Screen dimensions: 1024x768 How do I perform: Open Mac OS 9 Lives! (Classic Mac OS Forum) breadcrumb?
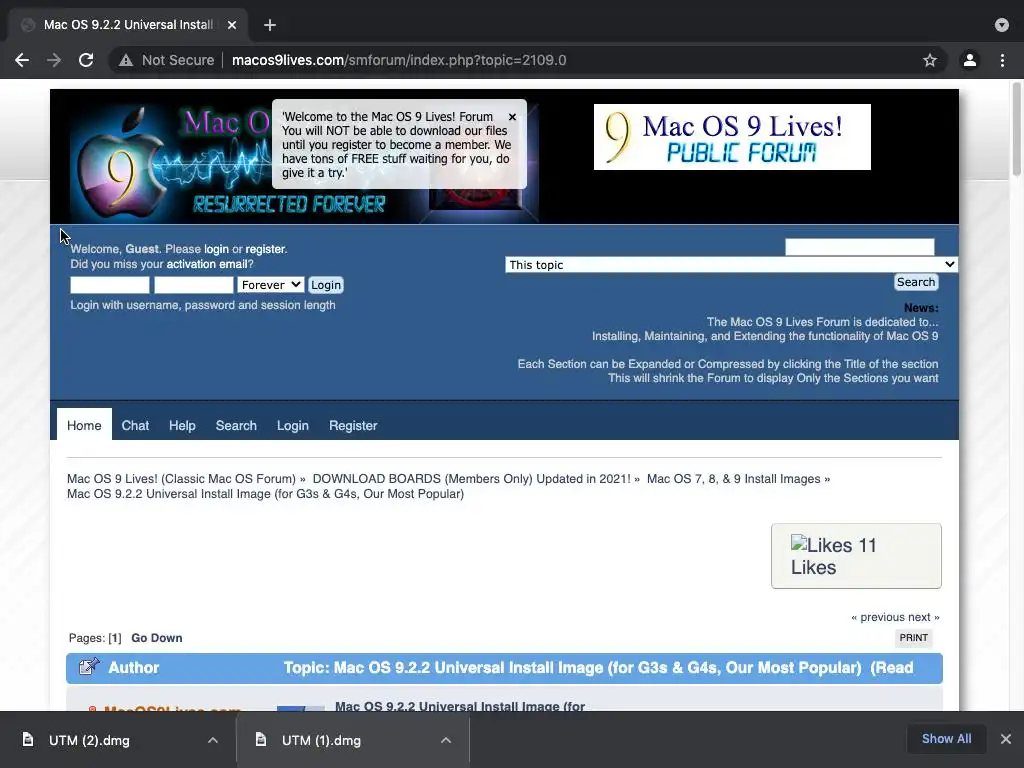click(x=181, y=479)
